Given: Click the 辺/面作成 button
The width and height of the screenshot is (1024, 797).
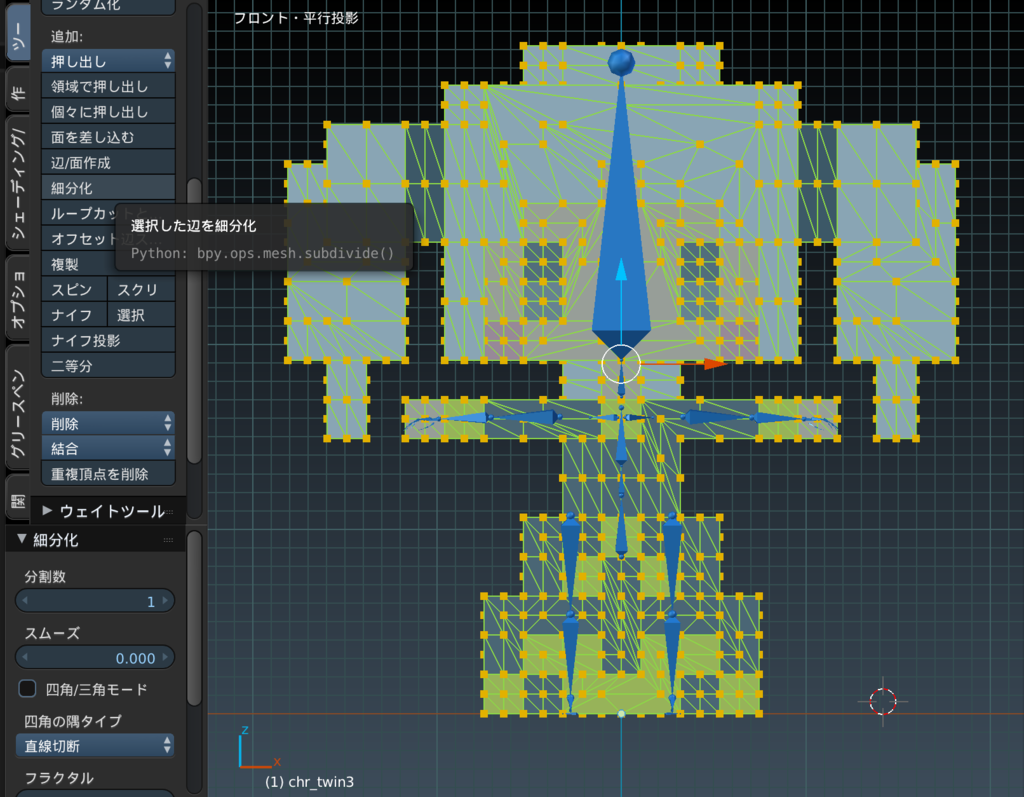Looking at the screenshot, I should click(x=108, y=163).
